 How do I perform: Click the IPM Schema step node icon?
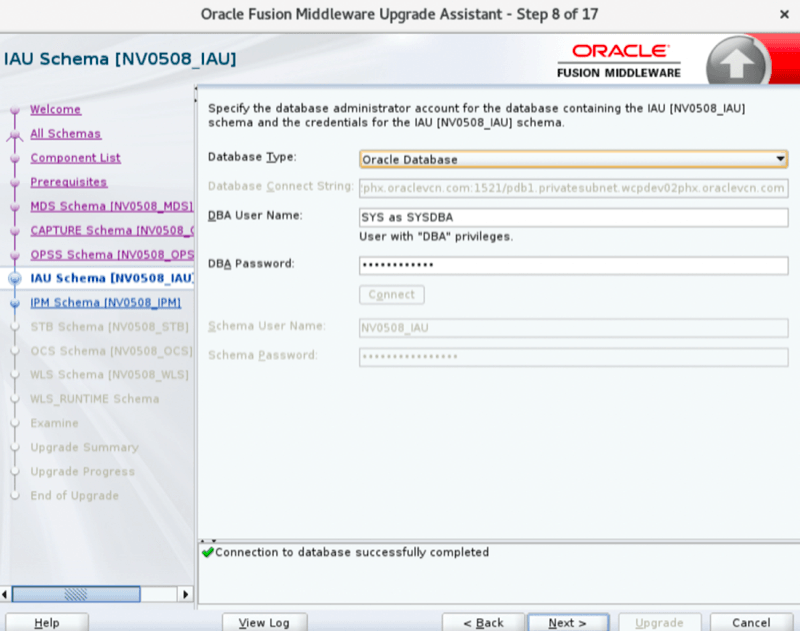click(15, 303)
